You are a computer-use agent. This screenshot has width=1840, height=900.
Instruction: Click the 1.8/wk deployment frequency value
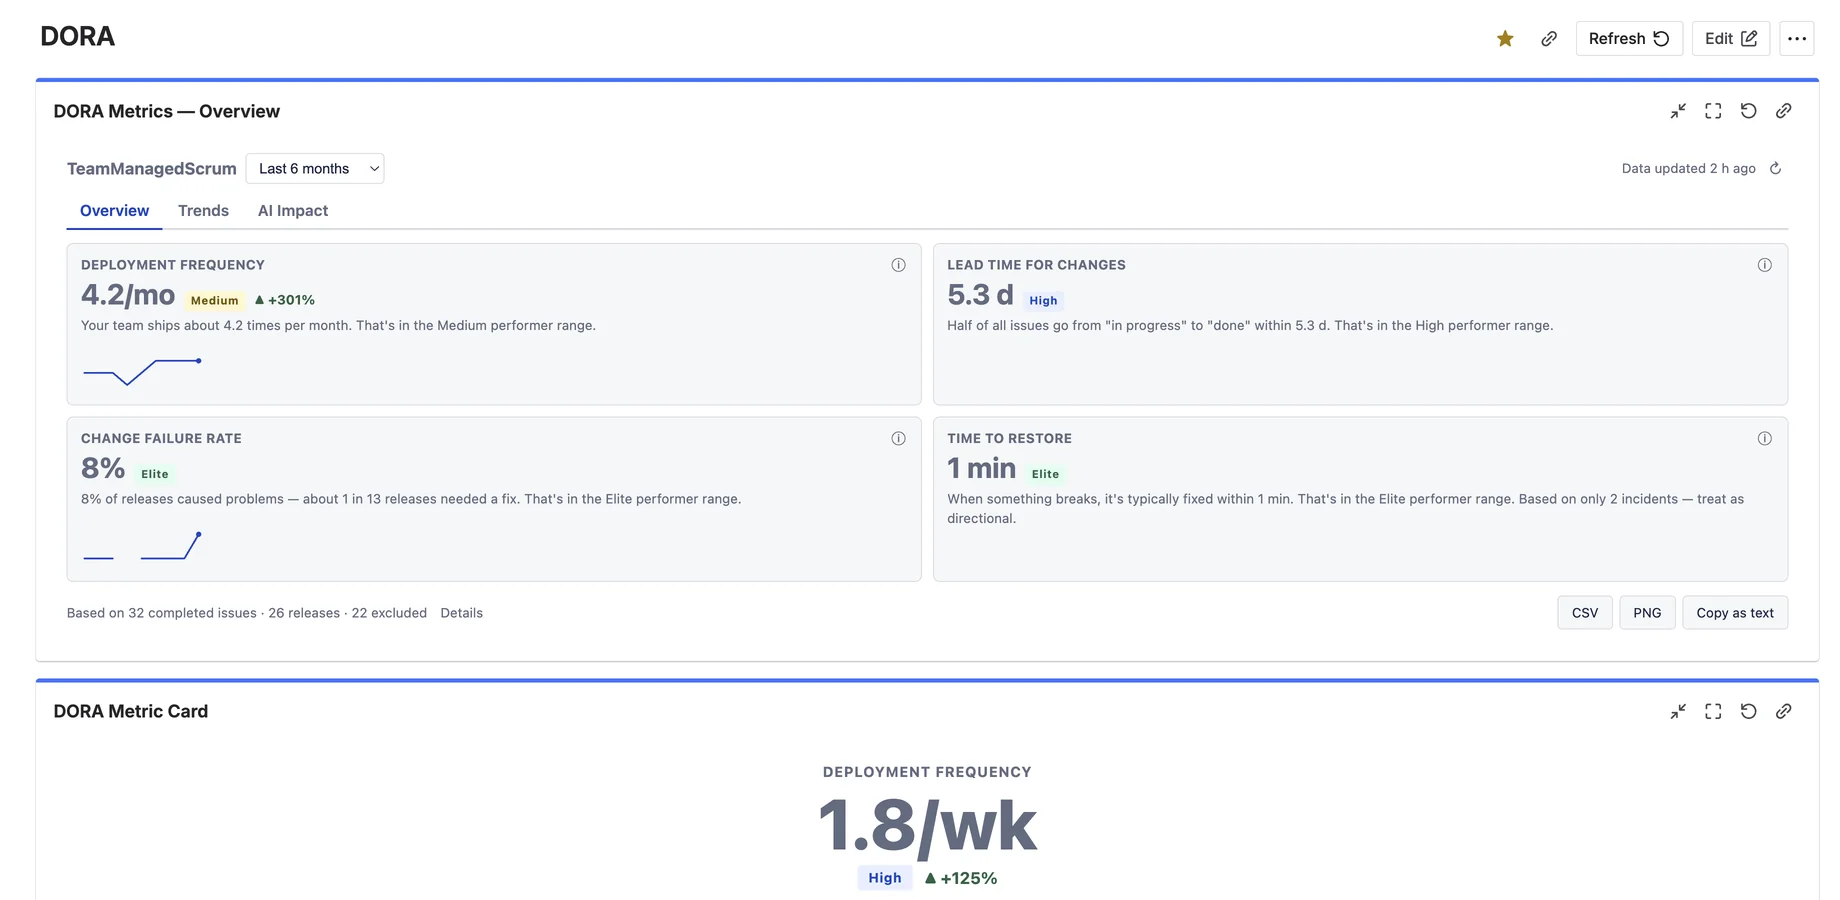(927, 826)
